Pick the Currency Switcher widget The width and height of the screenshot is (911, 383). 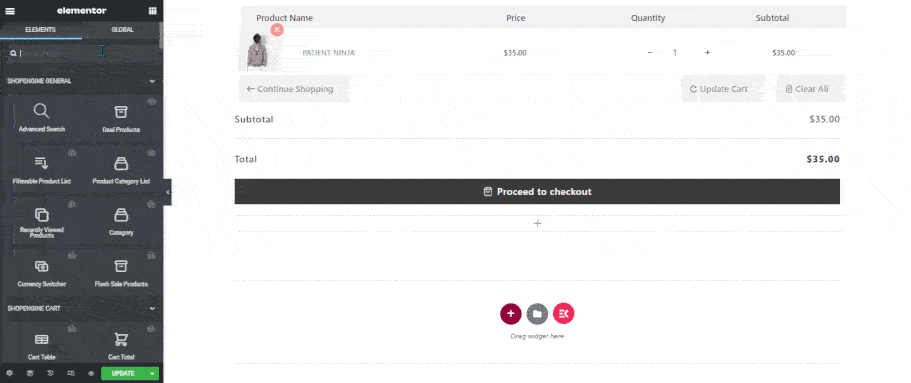41,273
